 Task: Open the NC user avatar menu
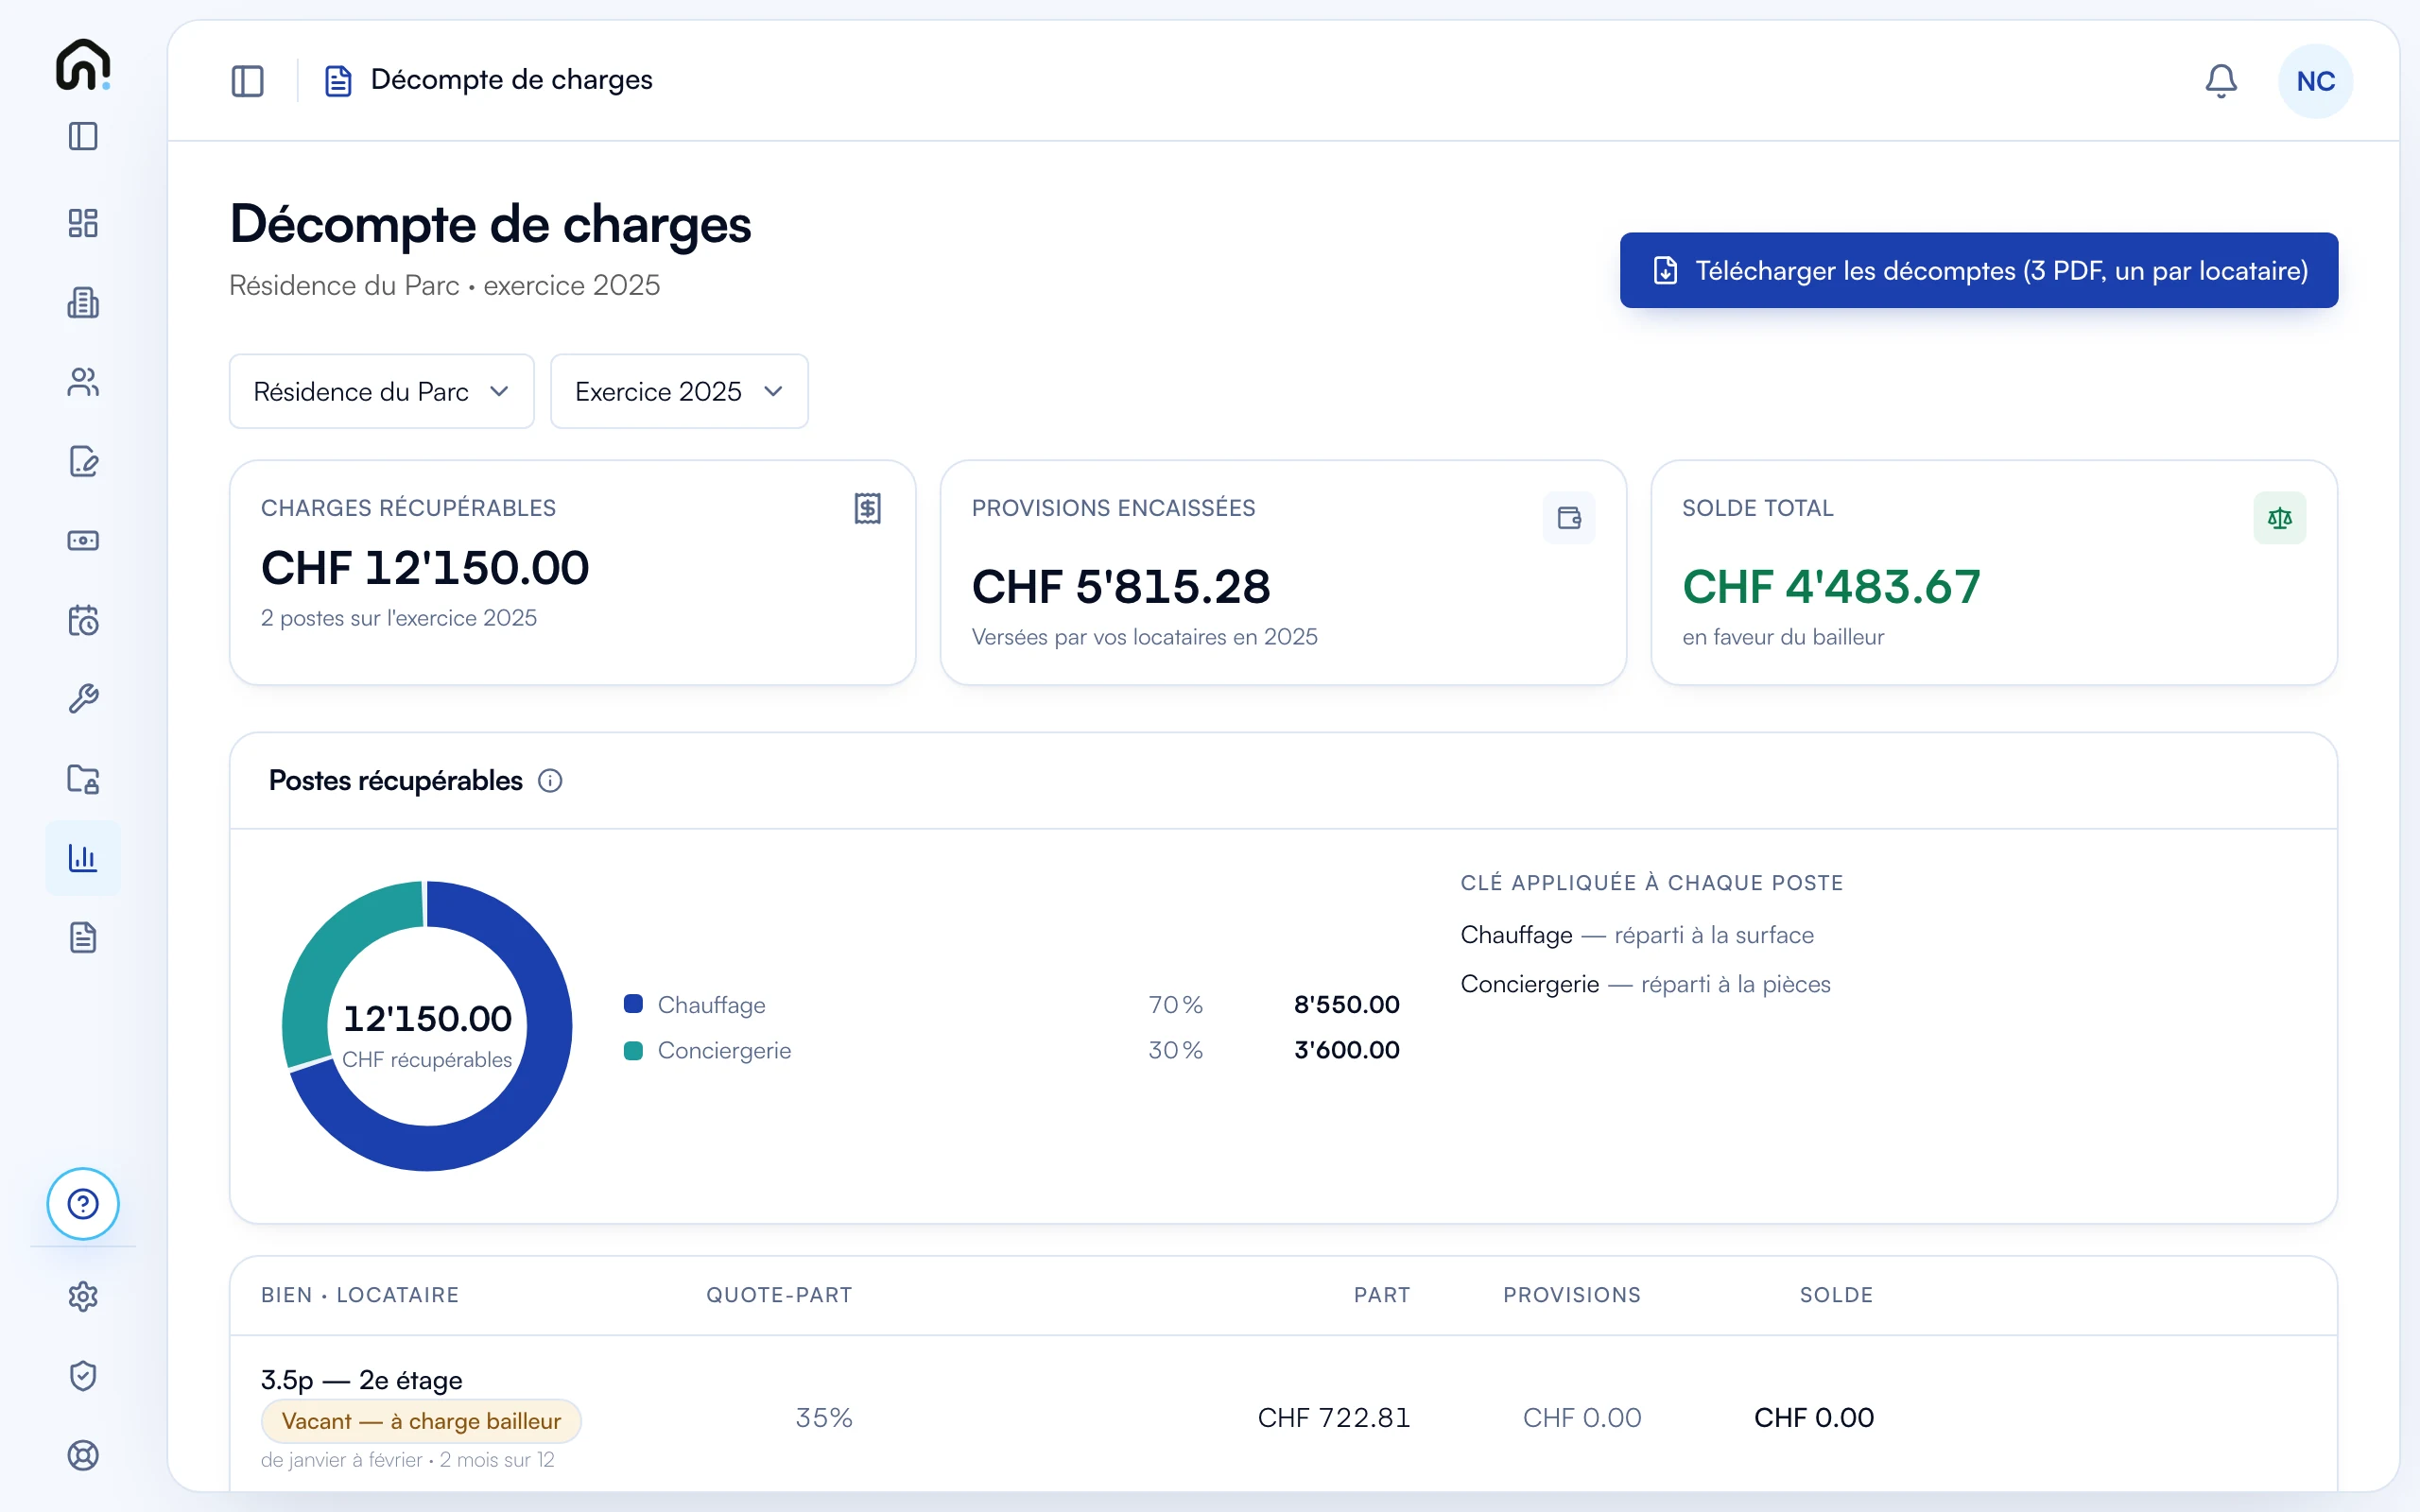2315,81
